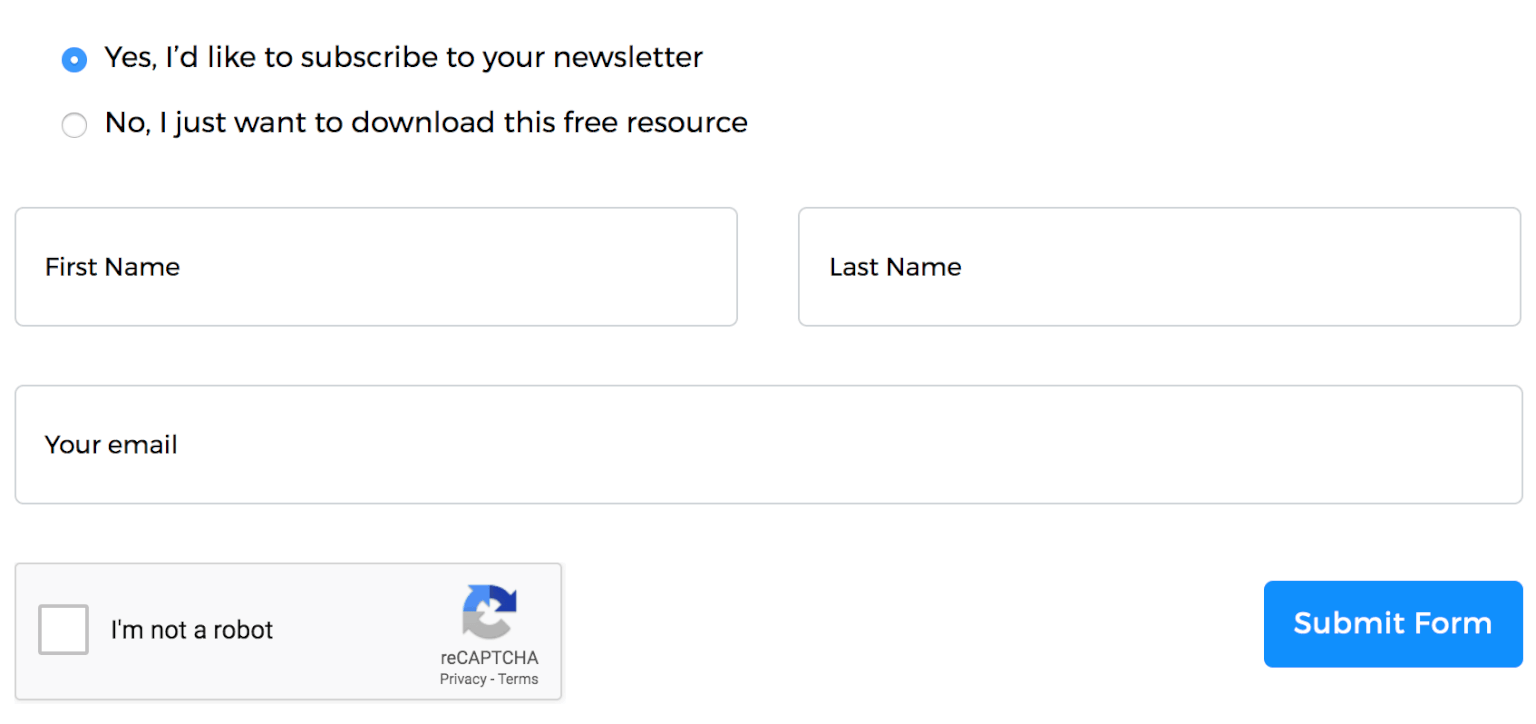
Task: Click the "Your email" placeholder text
Action: 111,445
